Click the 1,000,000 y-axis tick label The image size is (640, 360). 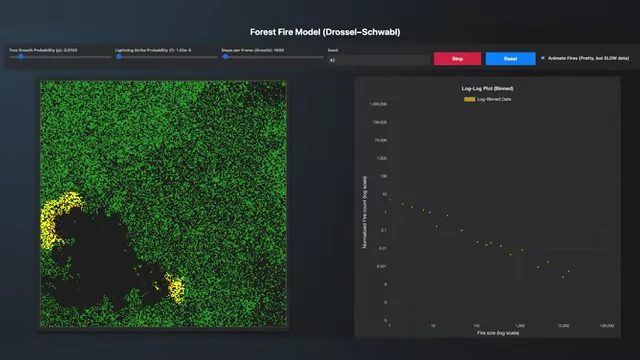pyautogui.click(x=378, y=104)
